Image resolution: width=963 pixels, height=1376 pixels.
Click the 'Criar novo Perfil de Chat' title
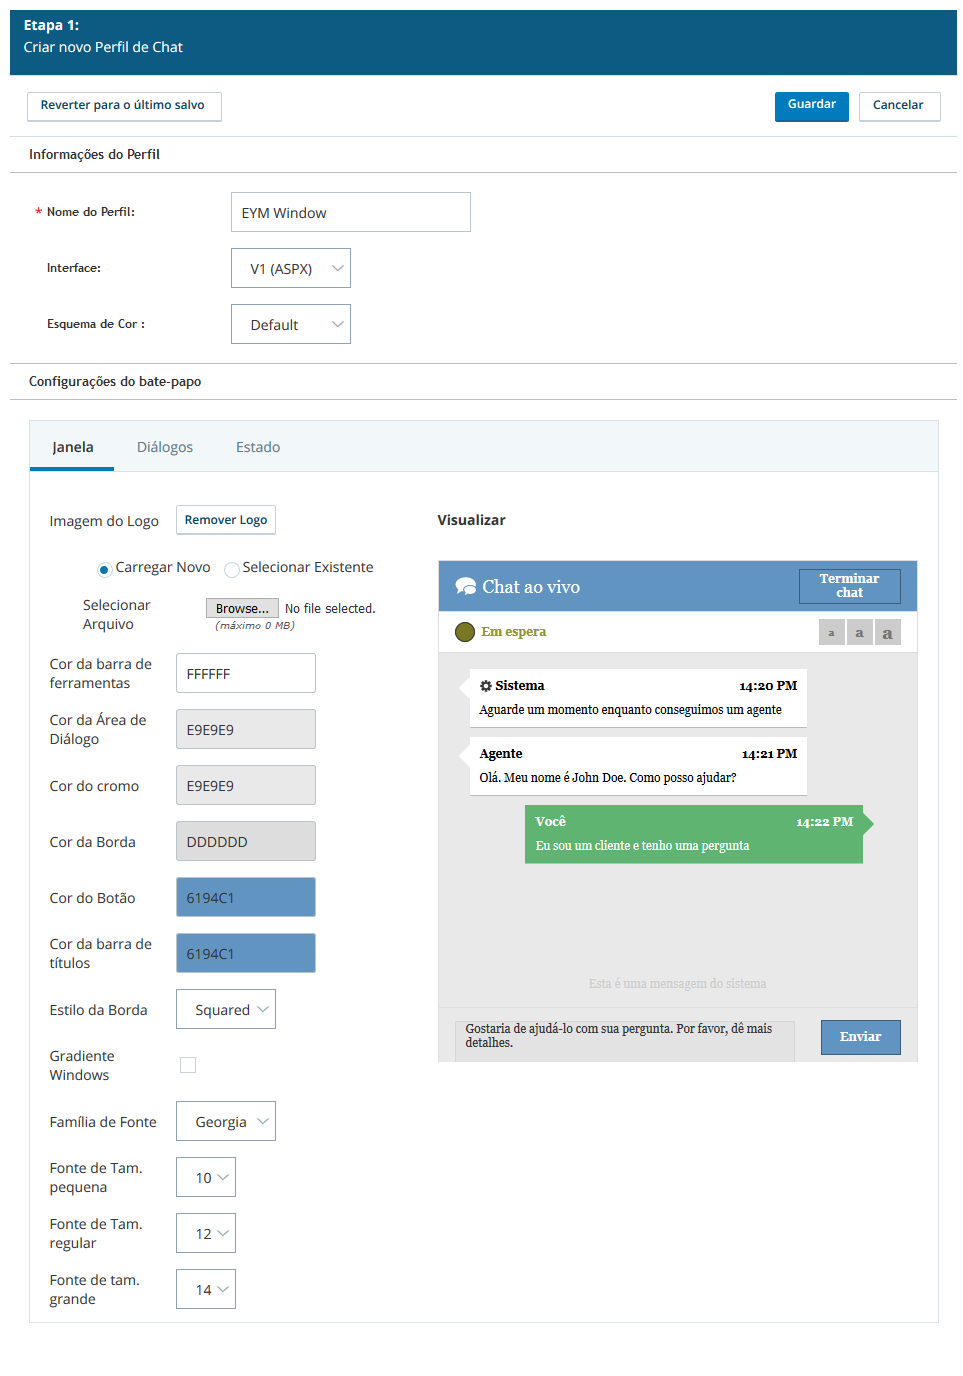[103, 47]
